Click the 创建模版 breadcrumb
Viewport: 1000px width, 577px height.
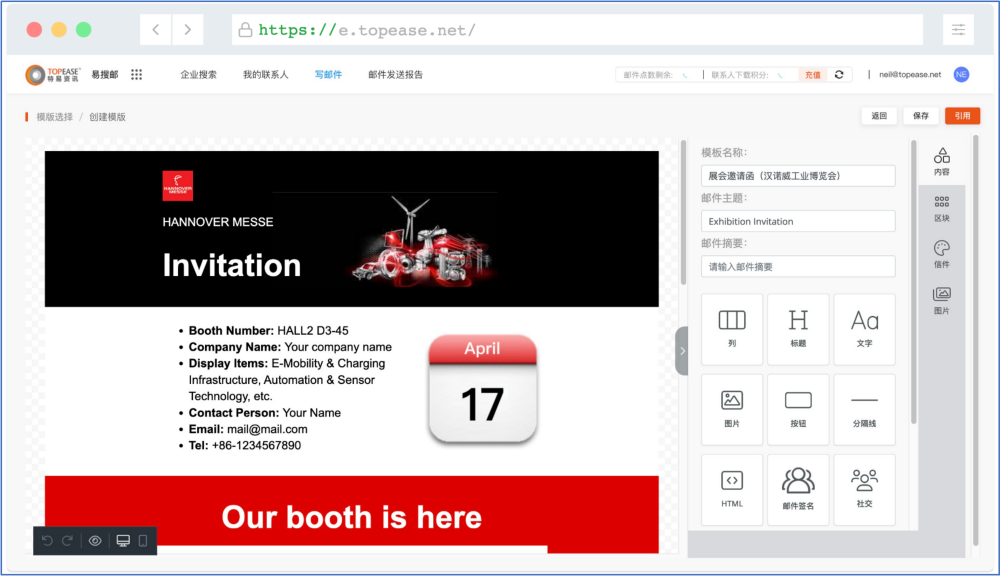click(107, 117)
